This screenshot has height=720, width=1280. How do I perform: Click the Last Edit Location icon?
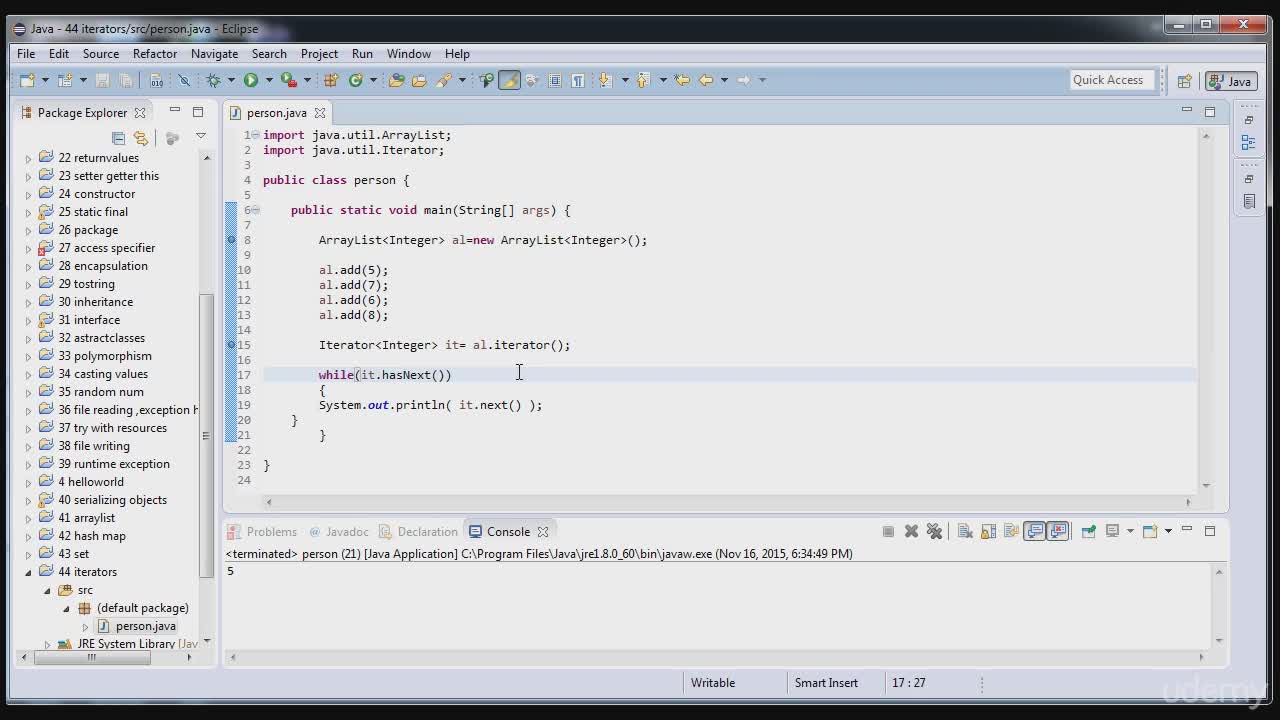point(682,80)
